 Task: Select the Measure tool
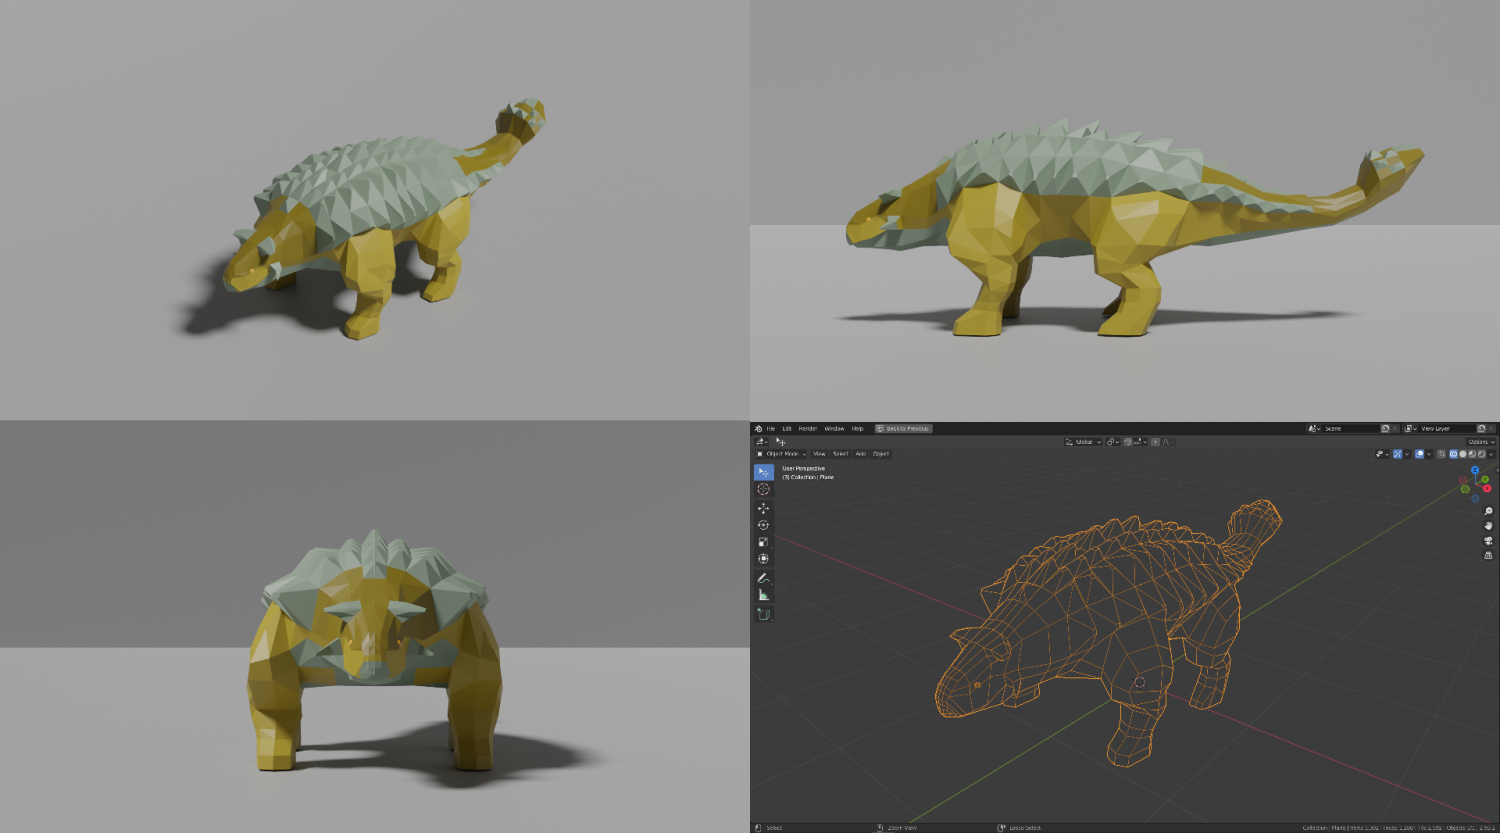point(764,595)
